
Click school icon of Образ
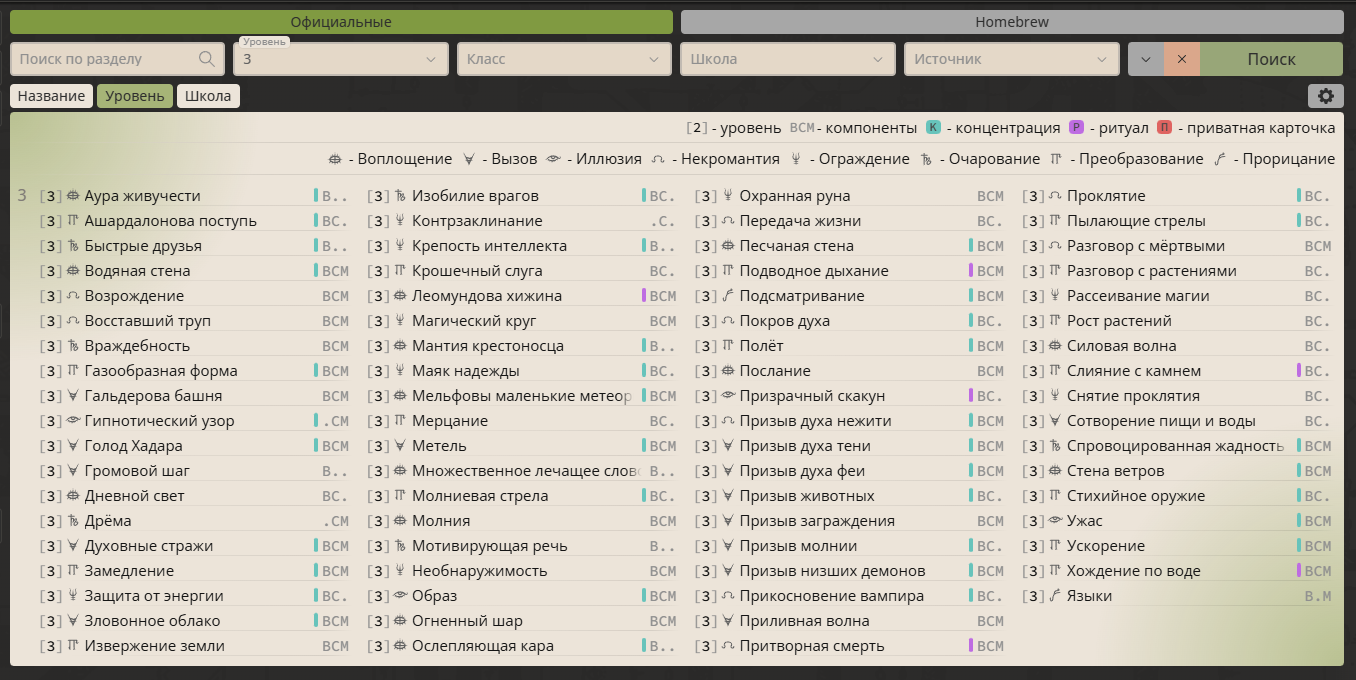pyautogui.click(x=401, y=596)
